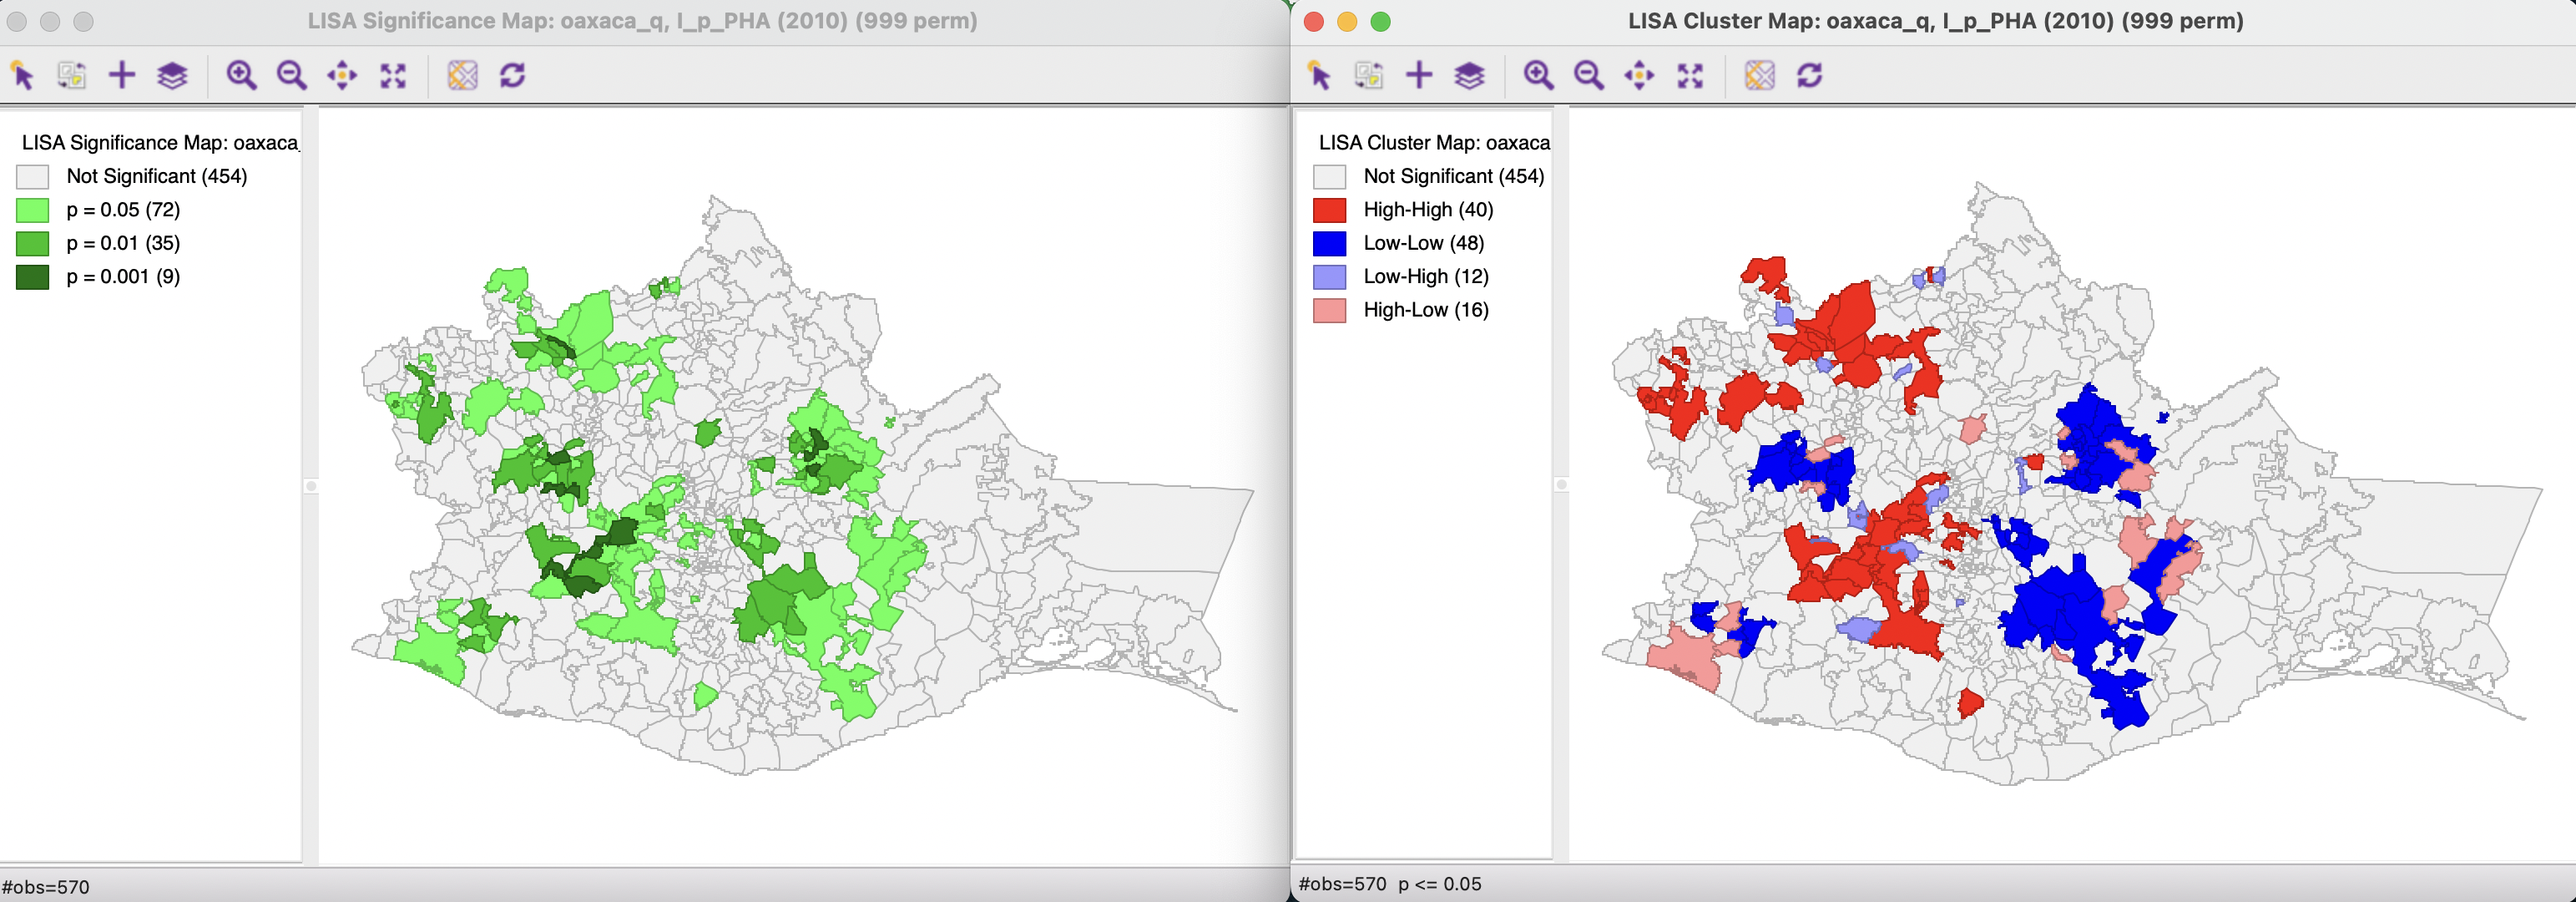This screenshot has width=2576, height=902.
Task: Click the p = 0.001 dark green swatch
Action: [x=33, y=277]
